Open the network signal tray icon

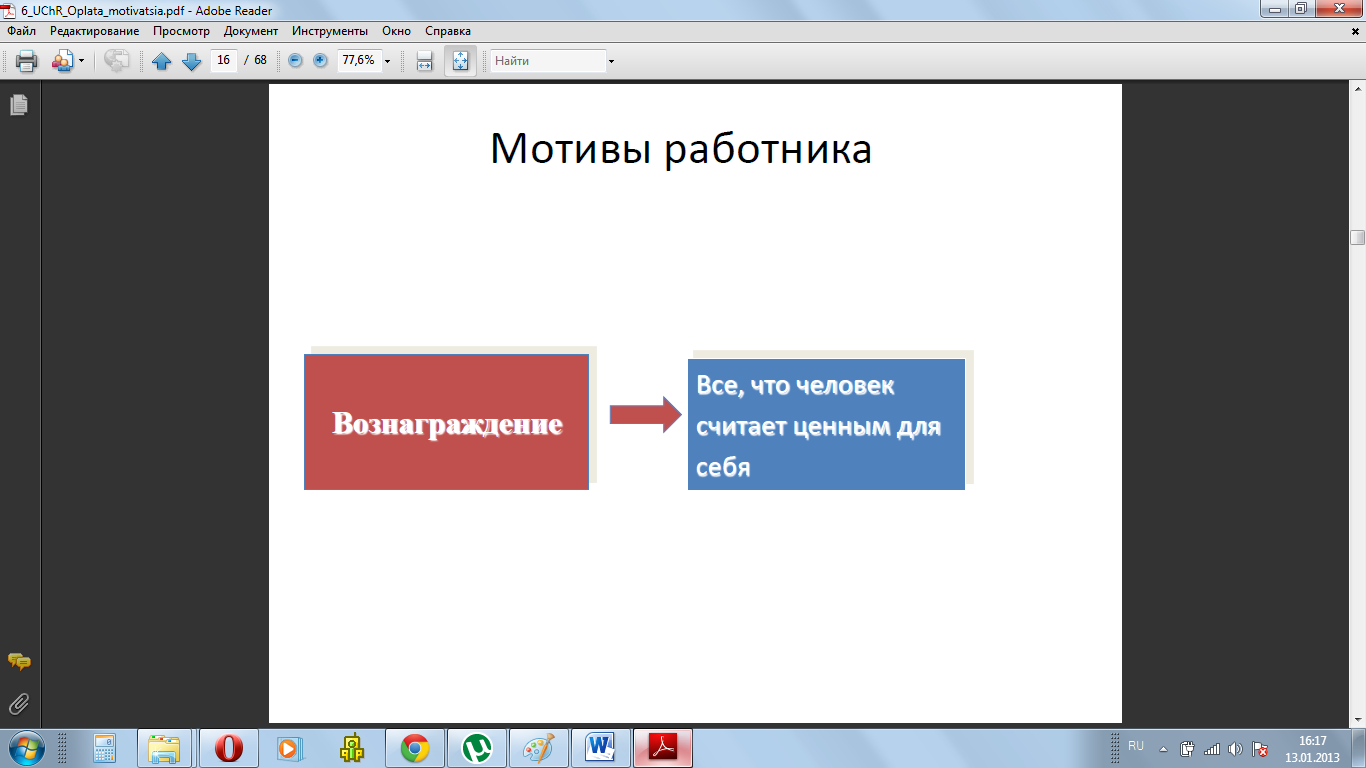click(x=1212, y=748)
